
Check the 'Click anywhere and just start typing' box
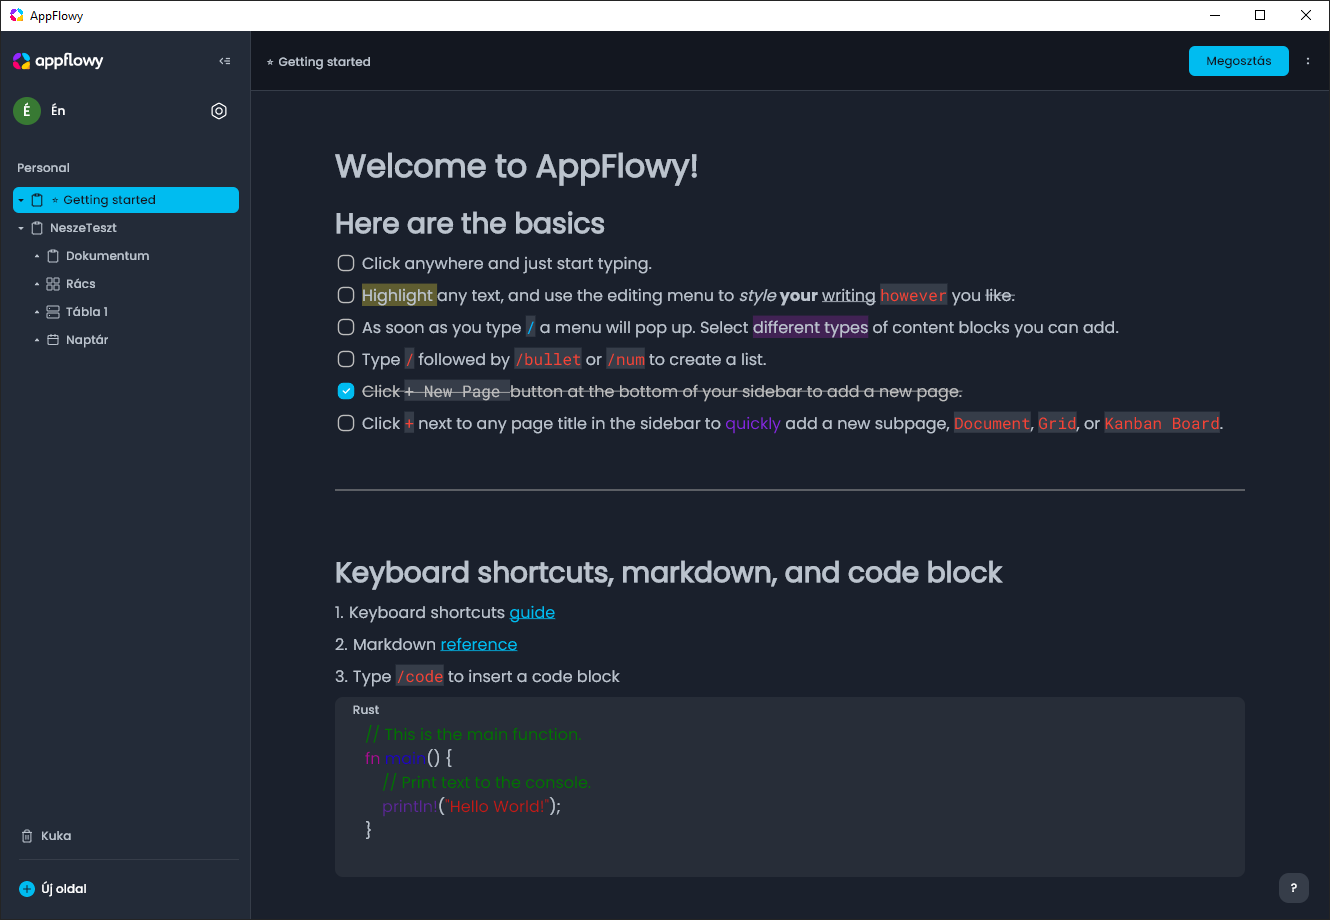[x=346, y=263]
